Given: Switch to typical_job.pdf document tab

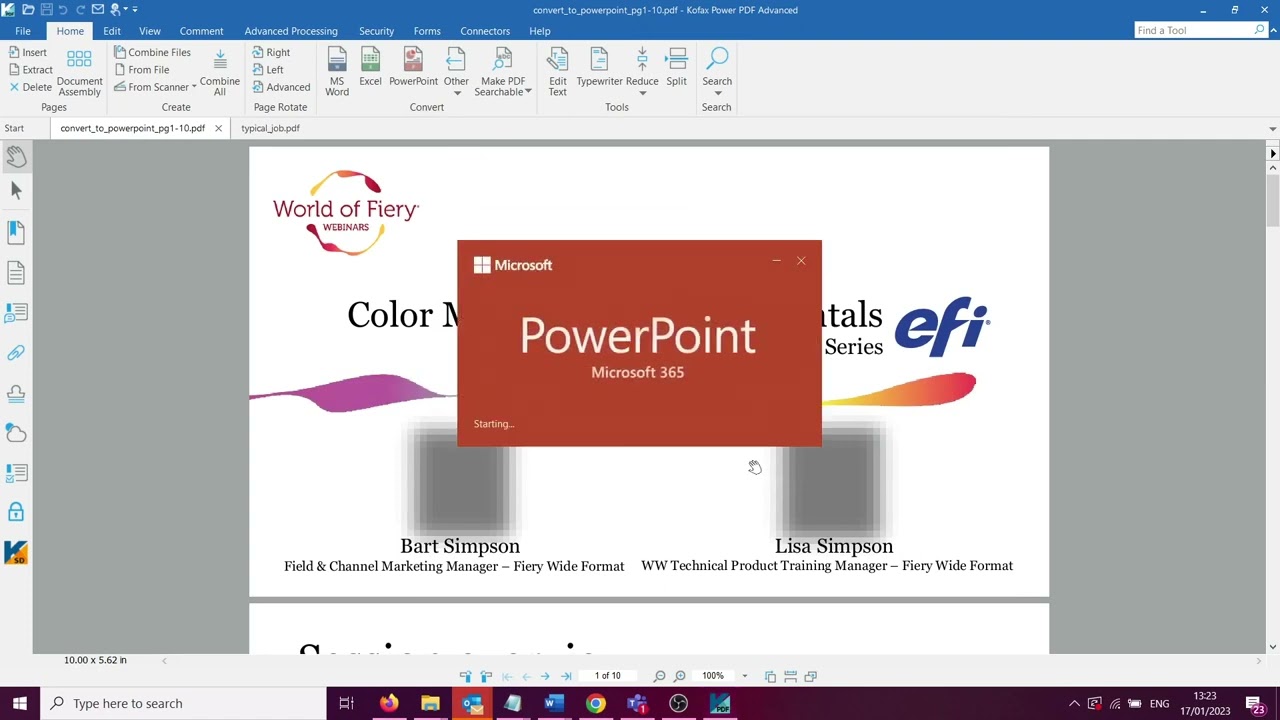Looking at the screenshot, I should click(x=270, y=128).
